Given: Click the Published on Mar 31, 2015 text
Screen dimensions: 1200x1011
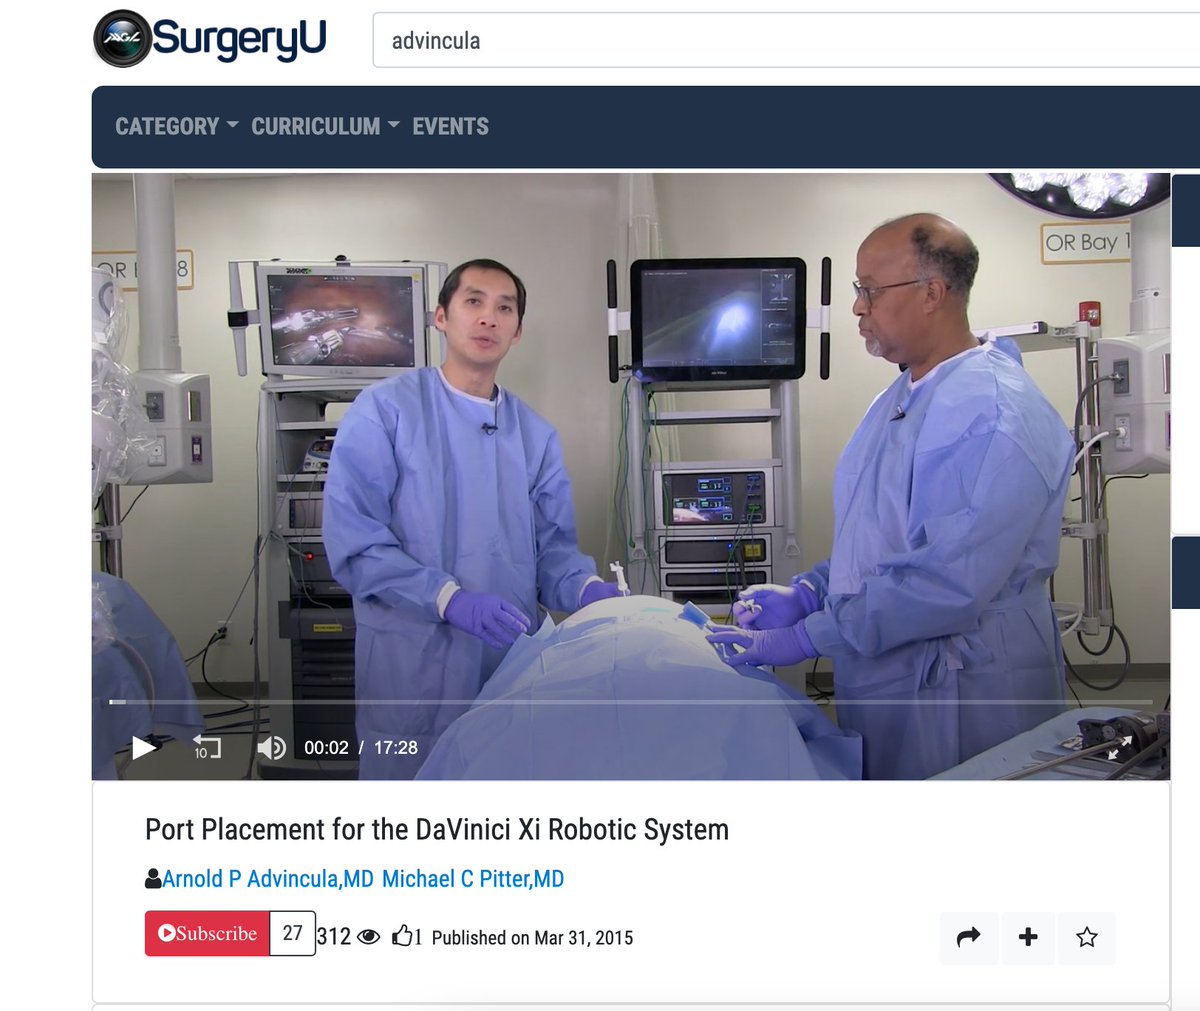Looking at the screenshot, I should click(532, 938).
